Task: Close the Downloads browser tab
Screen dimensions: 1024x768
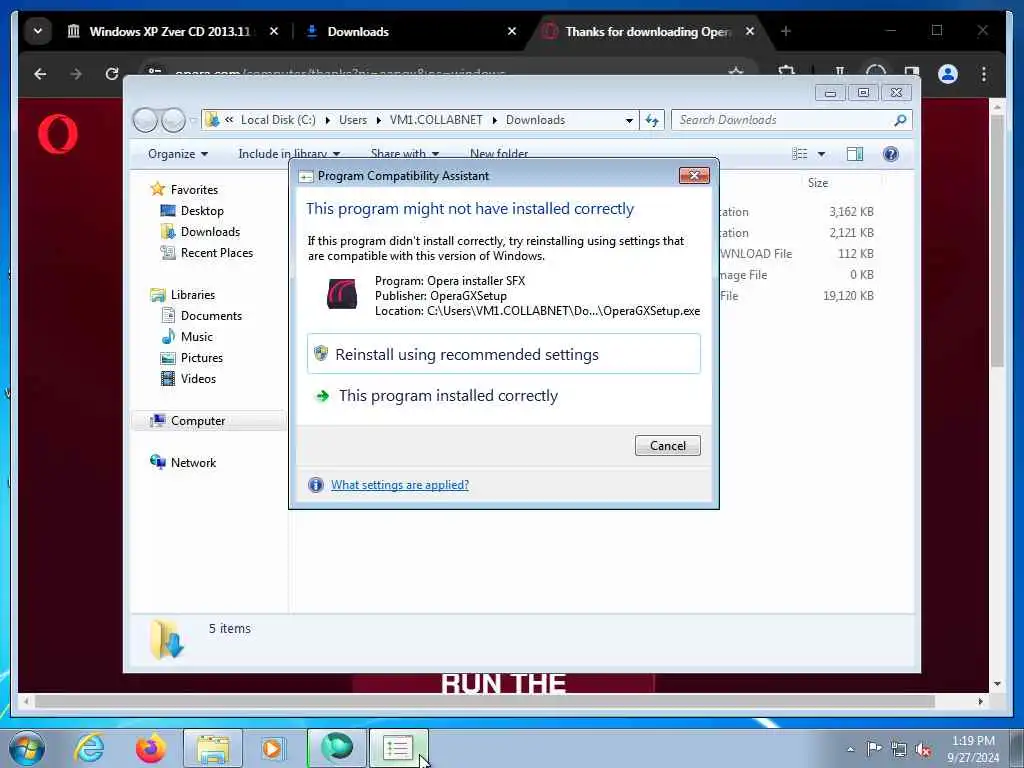Action: point(512,31)
